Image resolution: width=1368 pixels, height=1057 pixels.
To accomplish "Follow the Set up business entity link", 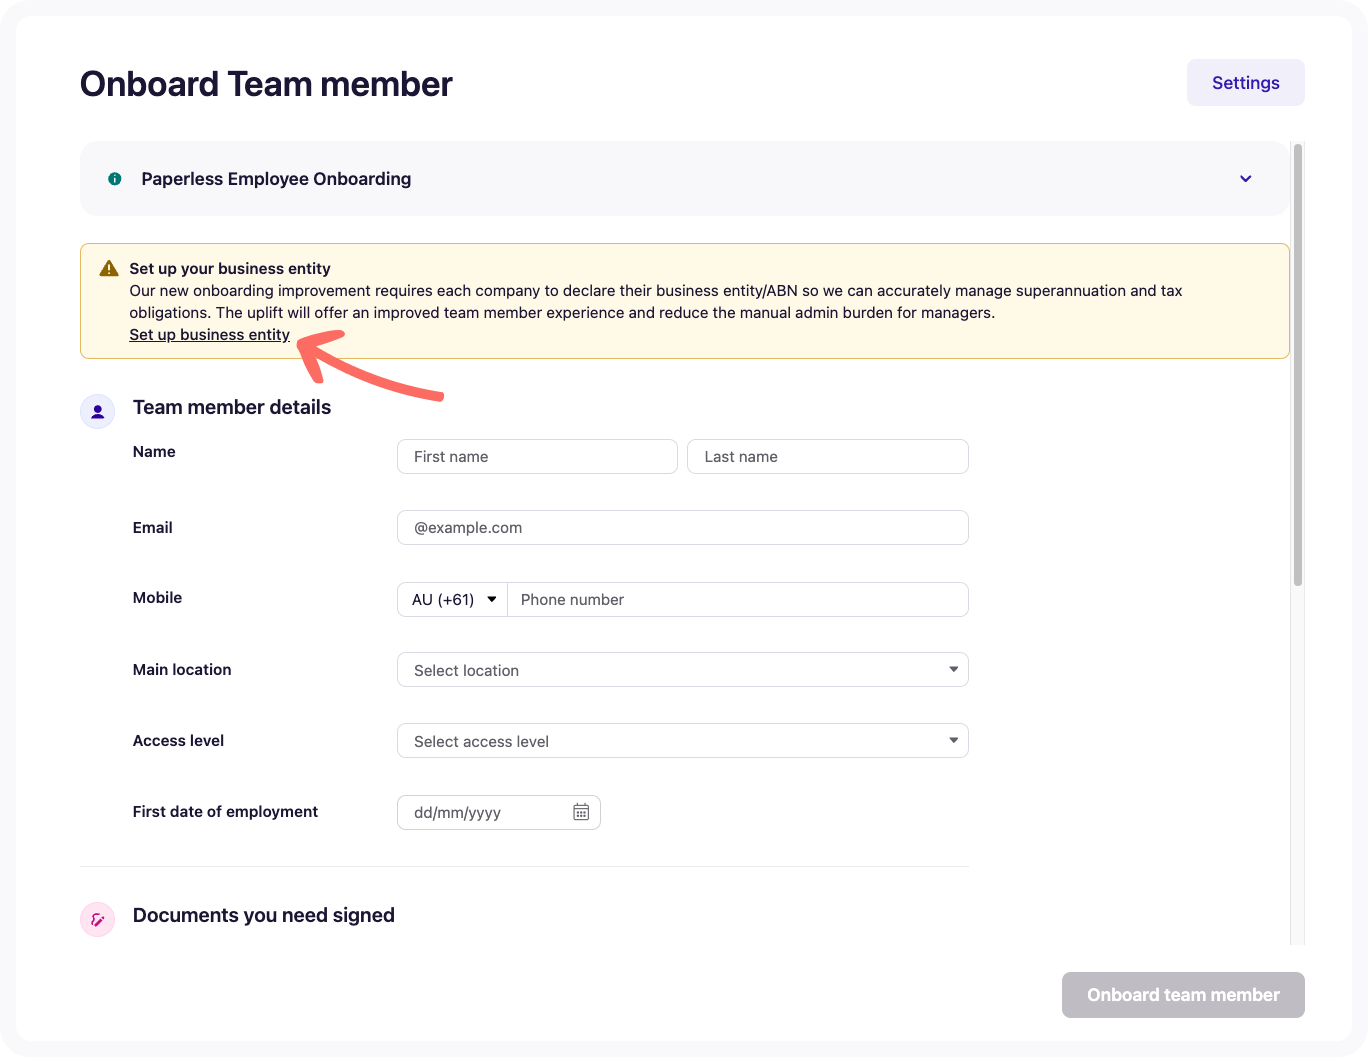I will pyautogui.click(x=209, y=334).
